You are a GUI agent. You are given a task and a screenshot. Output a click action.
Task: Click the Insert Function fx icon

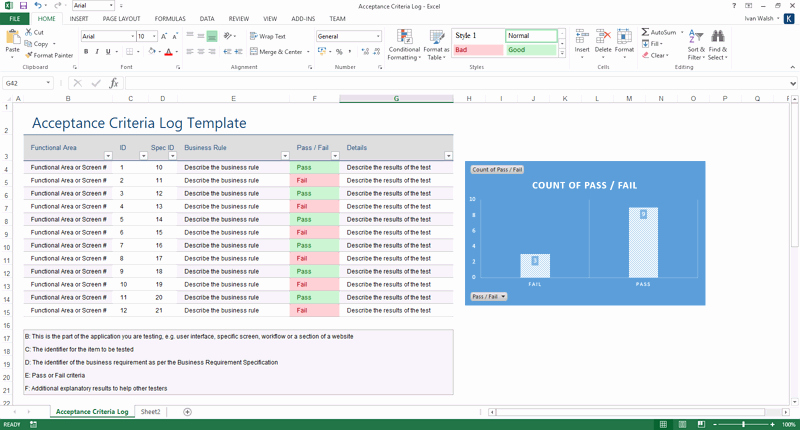(x=114, y=83)
